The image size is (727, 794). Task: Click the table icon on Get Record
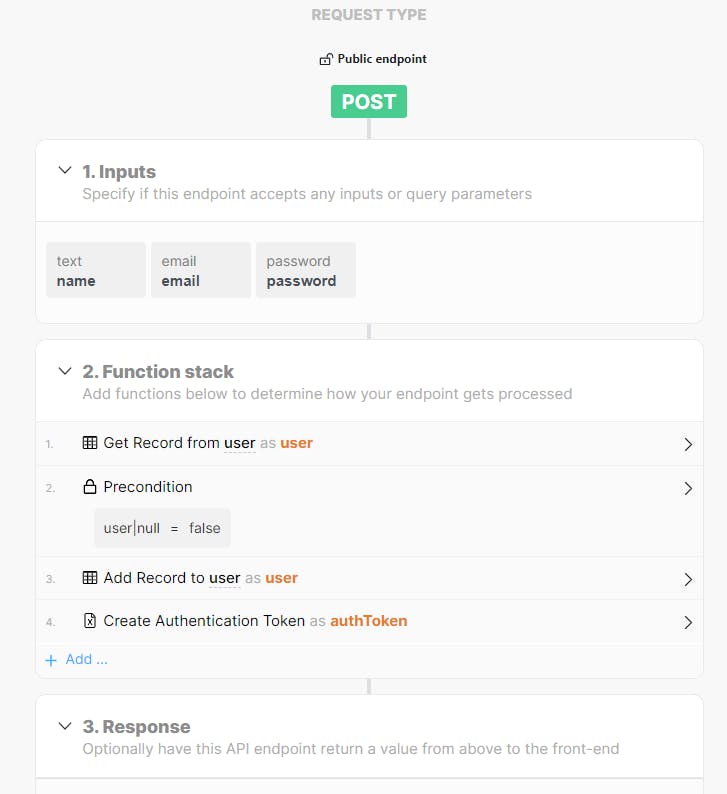(x=90, y=443)
